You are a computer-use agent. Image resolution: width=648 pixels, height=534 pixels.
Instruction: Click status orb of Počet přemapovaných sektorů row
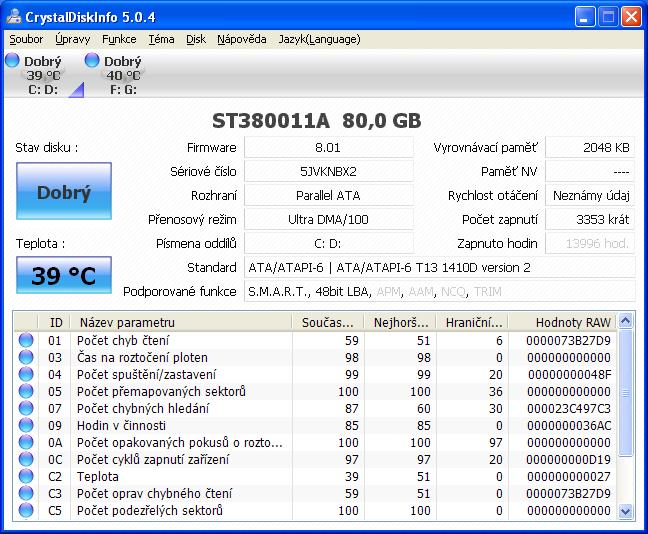26,391
